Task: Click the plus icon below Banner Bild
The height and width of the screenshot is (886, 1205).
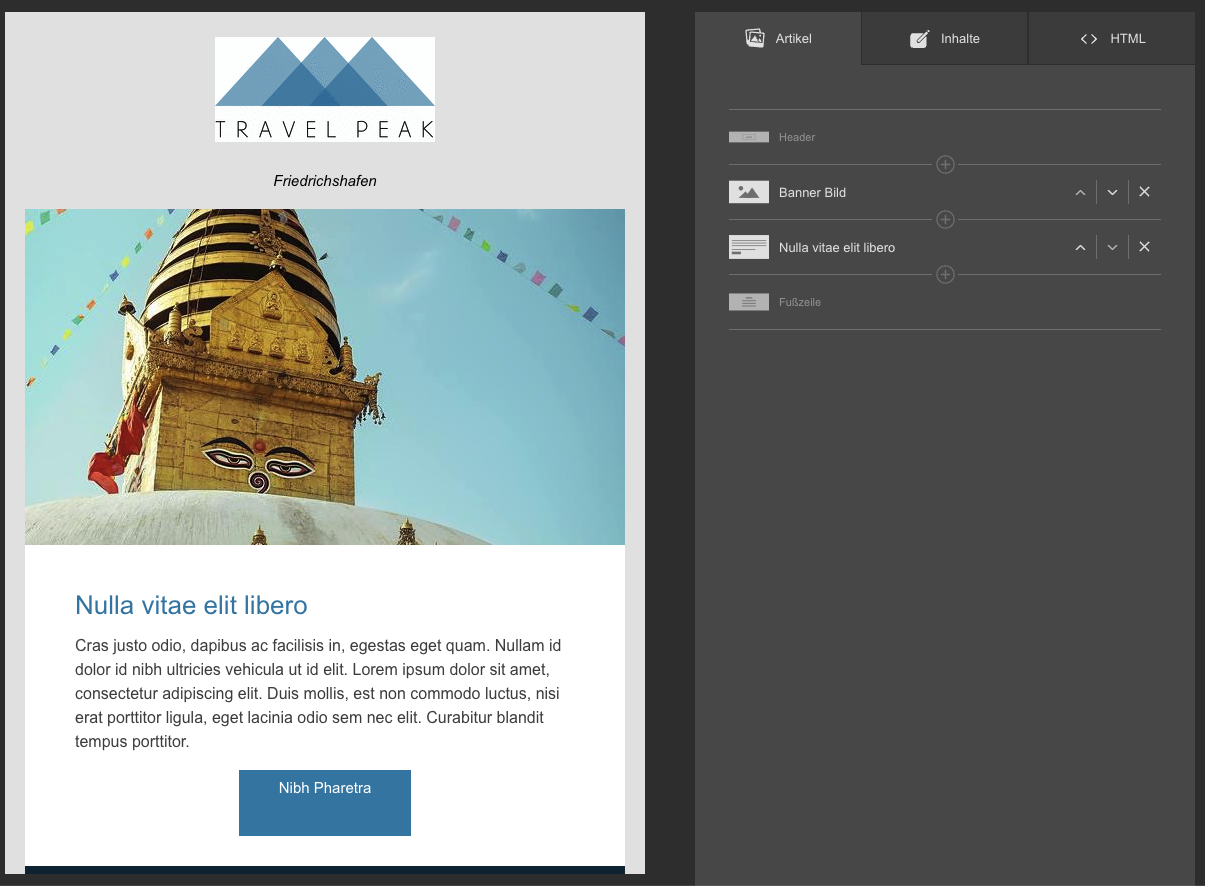Action: [945, 220]
